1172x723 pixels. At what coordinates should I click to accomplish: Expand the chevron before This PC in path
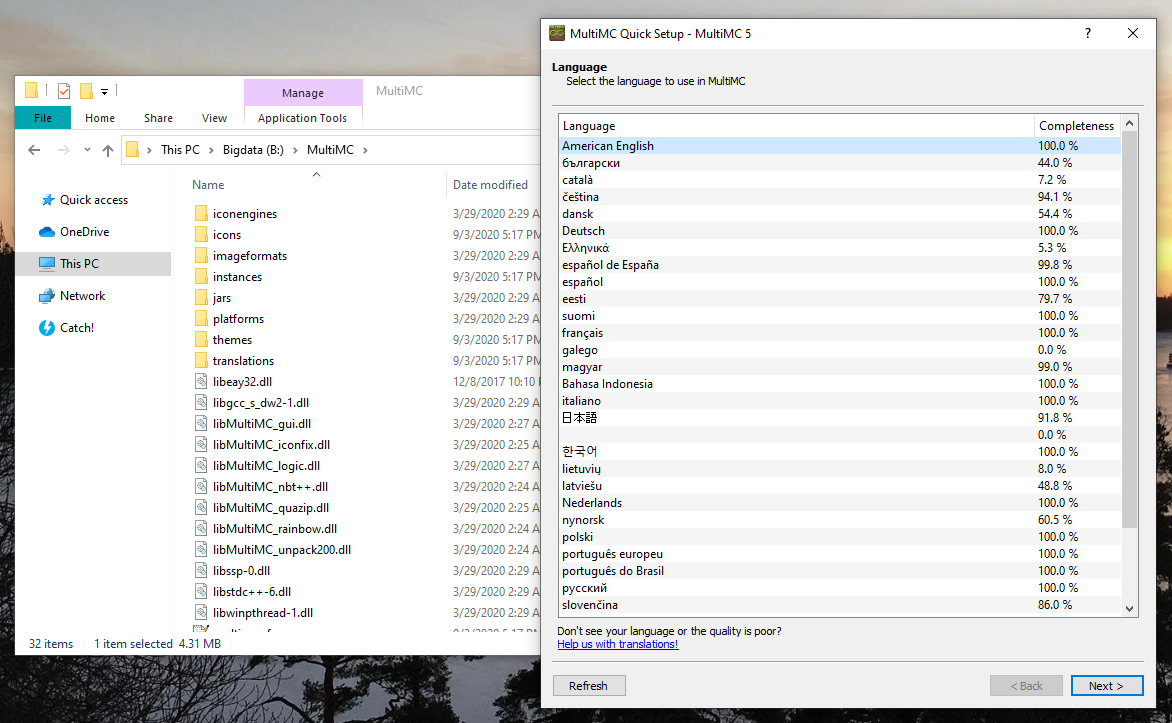(149, 150)
